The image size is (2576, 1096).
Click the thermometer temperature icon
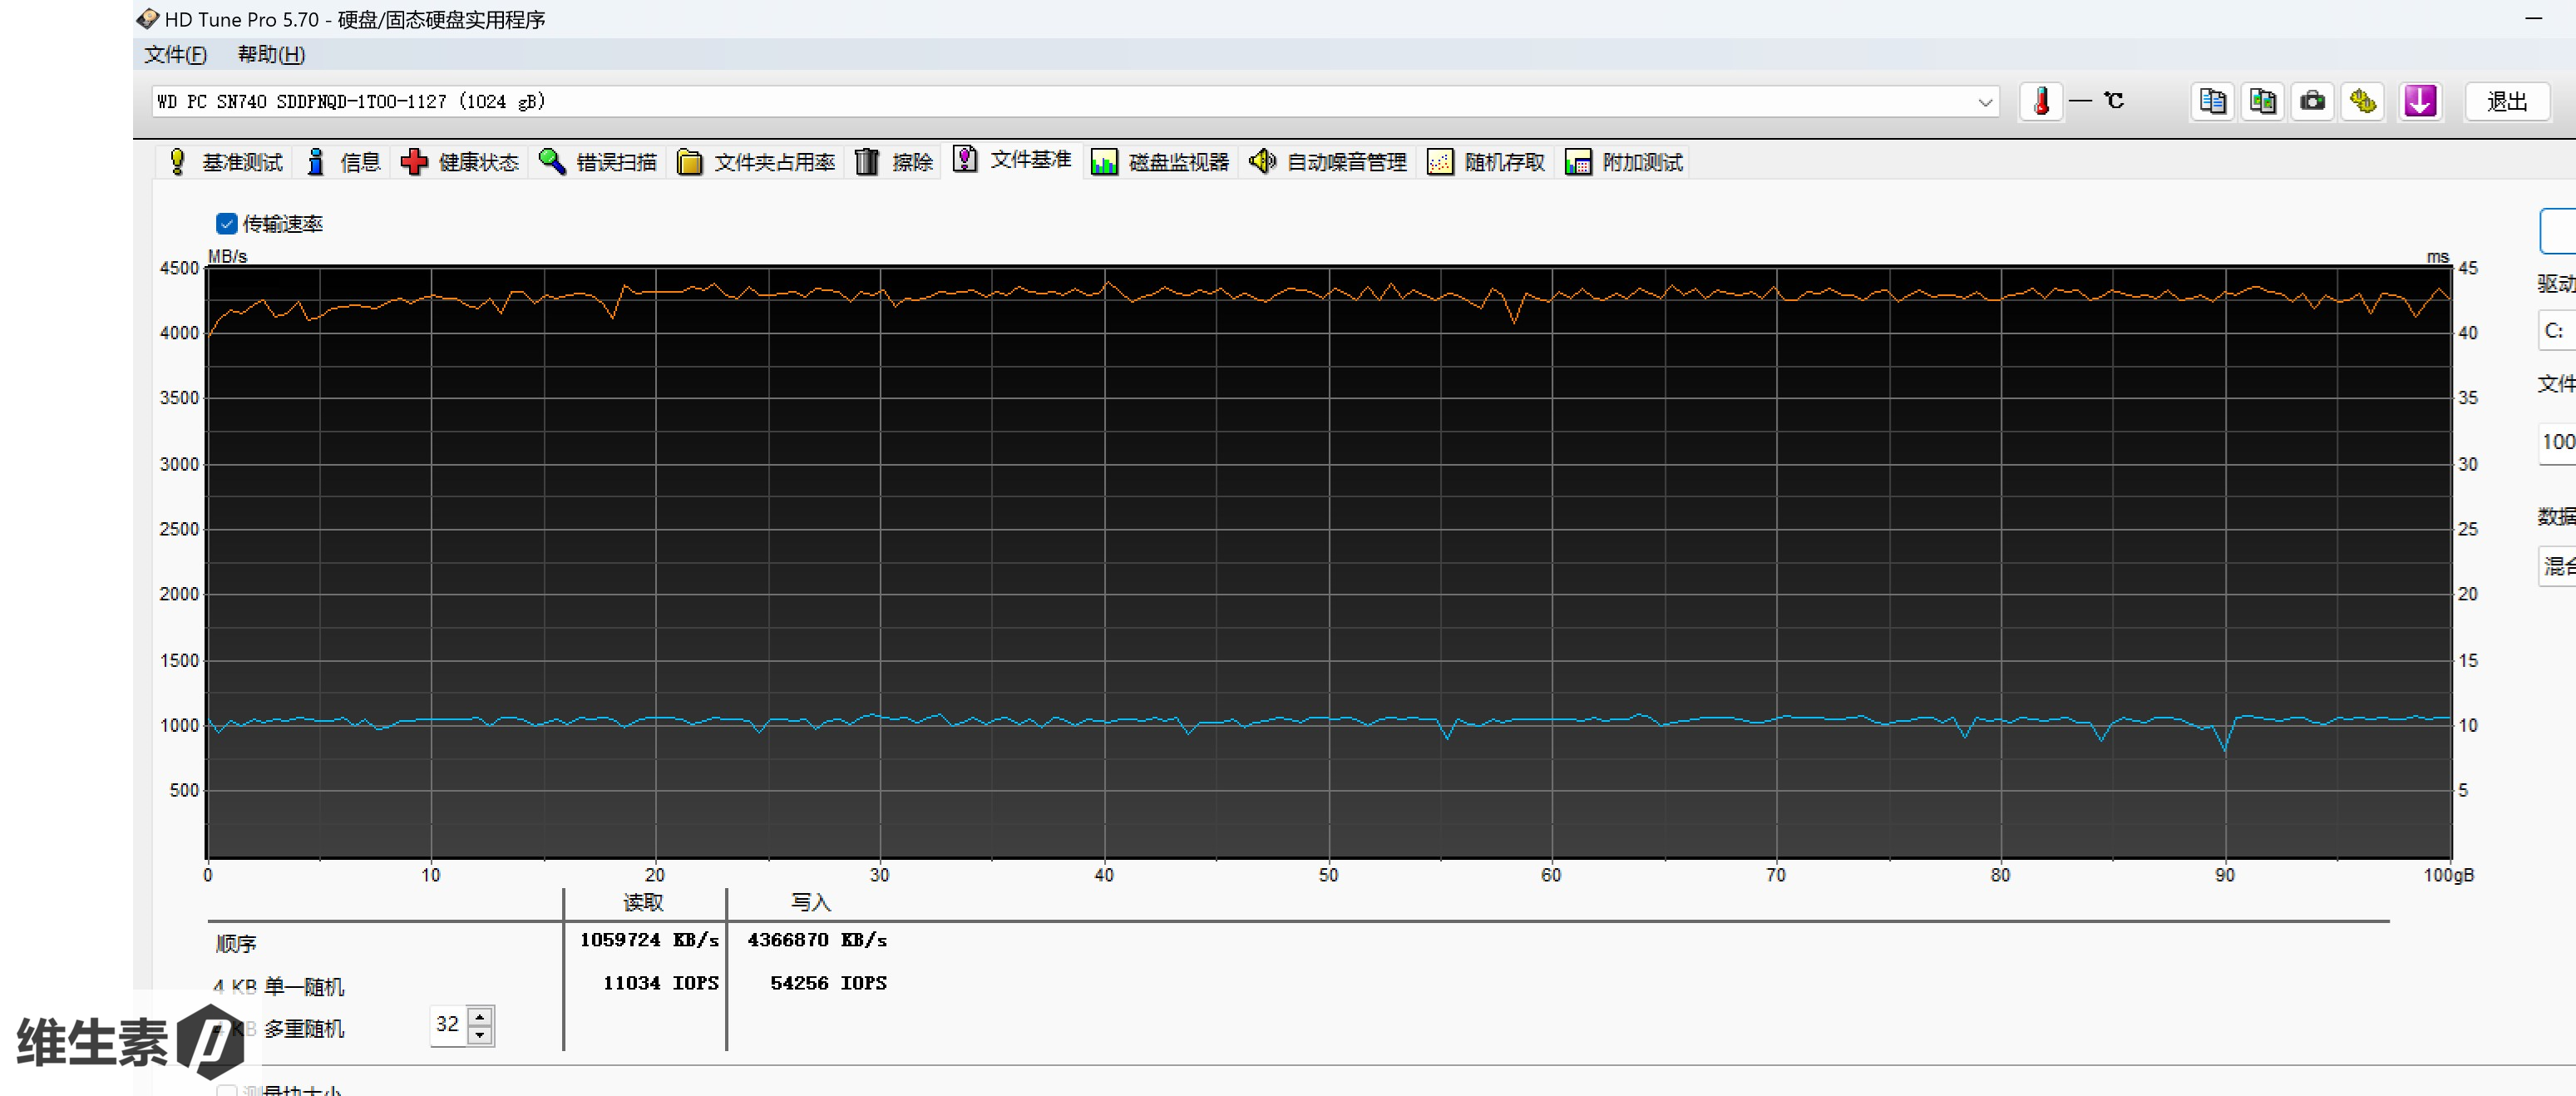2041,101
